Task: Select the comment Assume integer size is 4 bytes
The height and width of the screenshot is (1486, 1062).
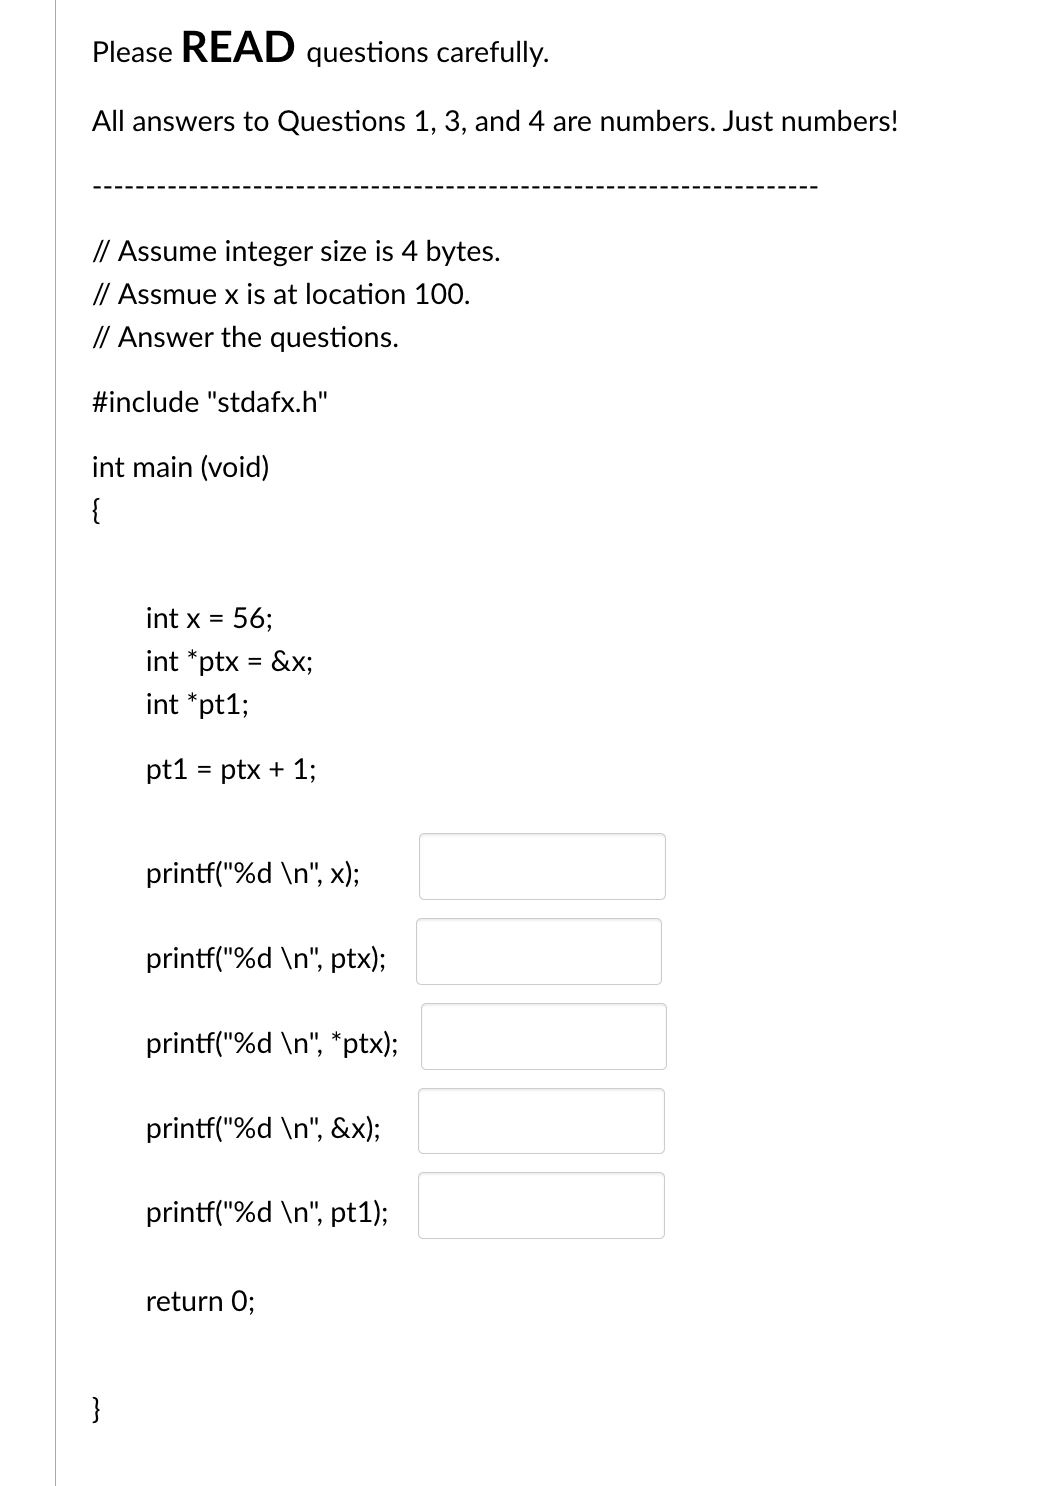Action: tap(297, 251)
